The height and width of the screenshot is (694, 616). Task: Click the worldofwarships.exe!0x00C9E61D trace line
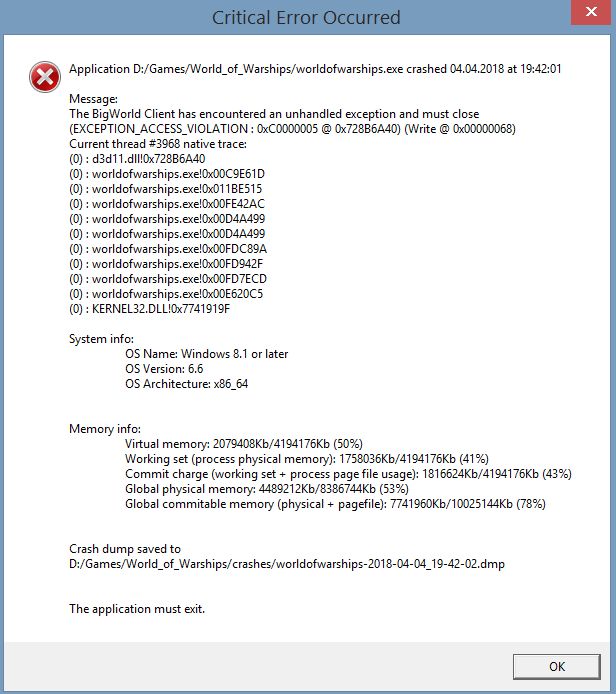pyautogui.click(x=167, y=174)
